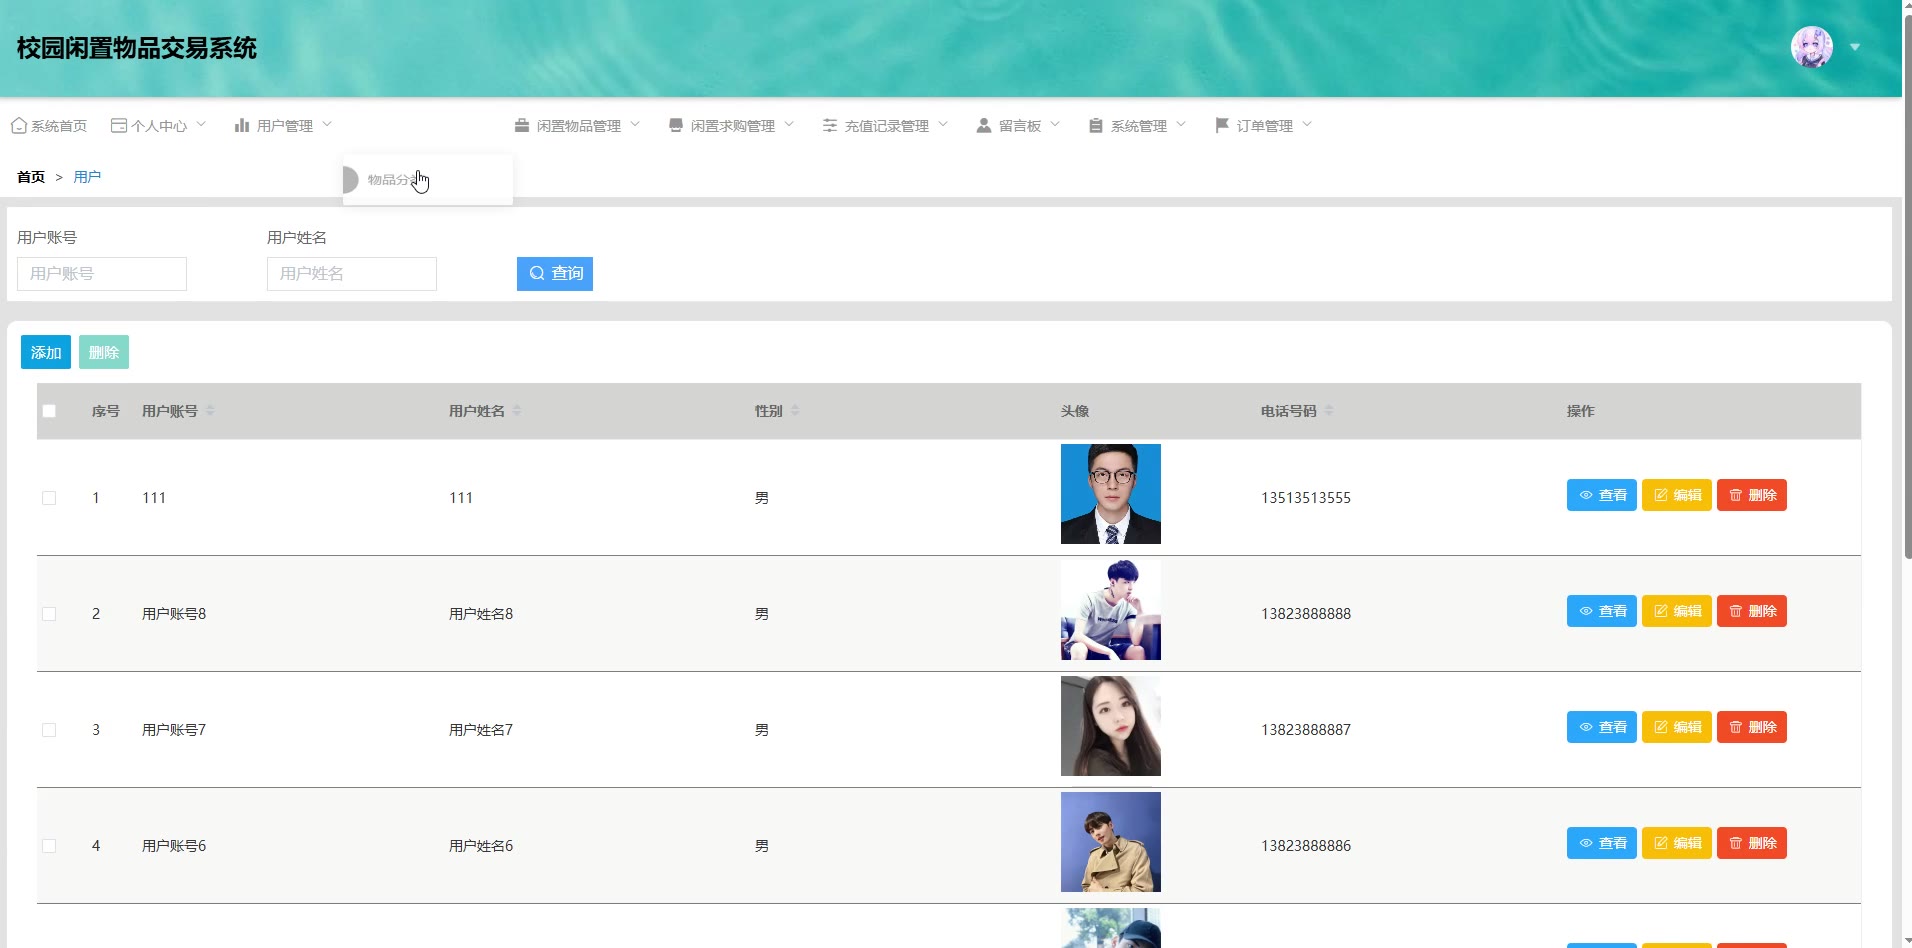Click the vertical page scrollbar

pos(1907,300)
